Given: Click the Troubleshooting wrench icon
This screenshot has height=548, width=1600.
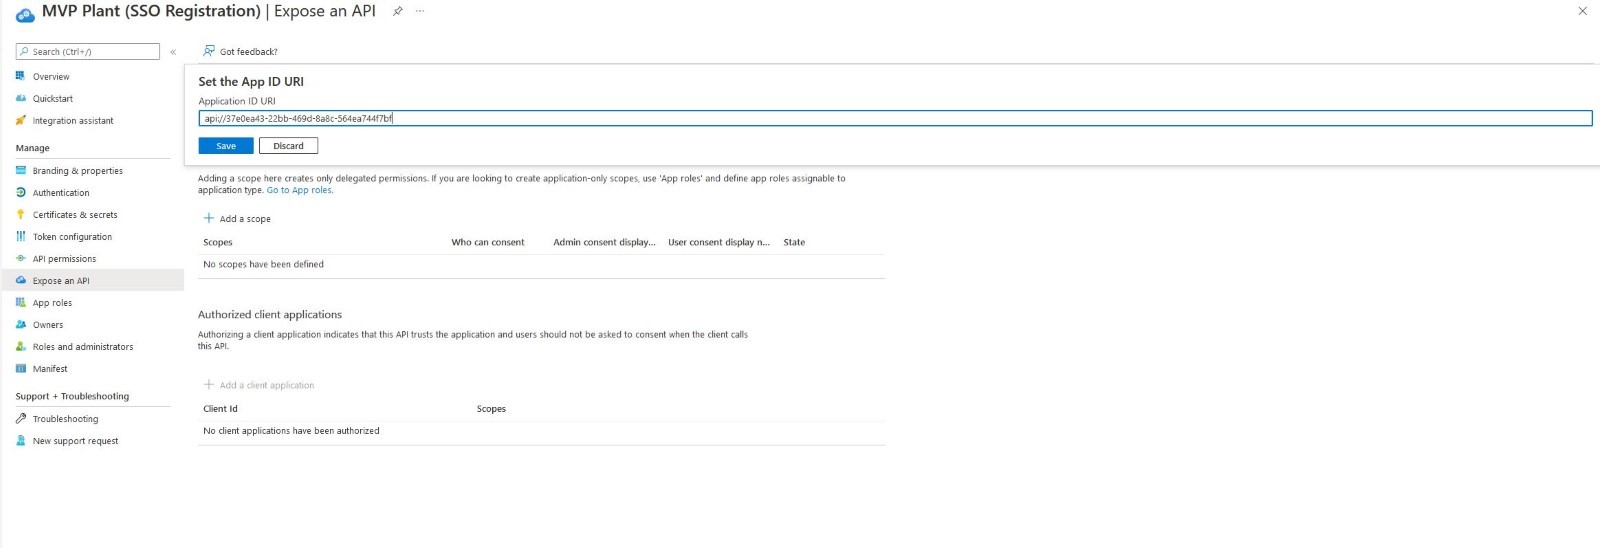Looking at the screenshot, I should [21, 418].
